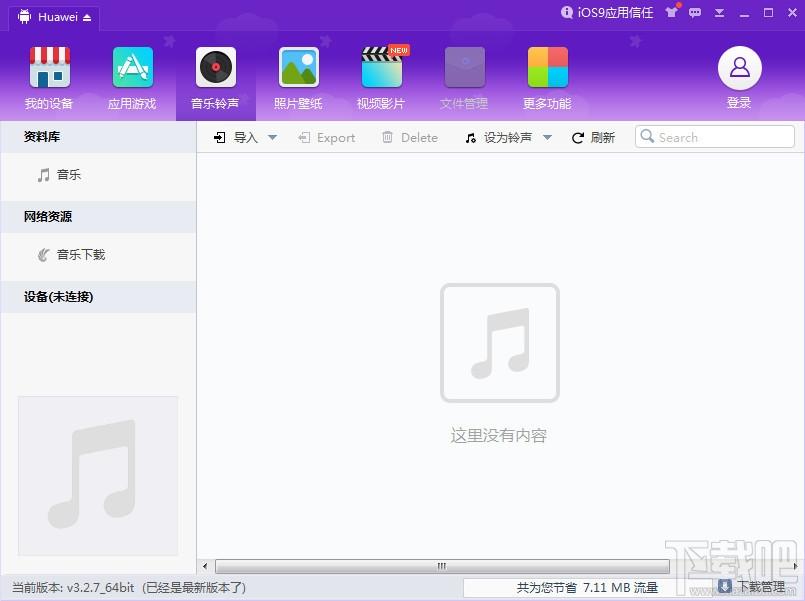Click the Huawei device tab
The image size is (805, 601).
coord(54,17)
